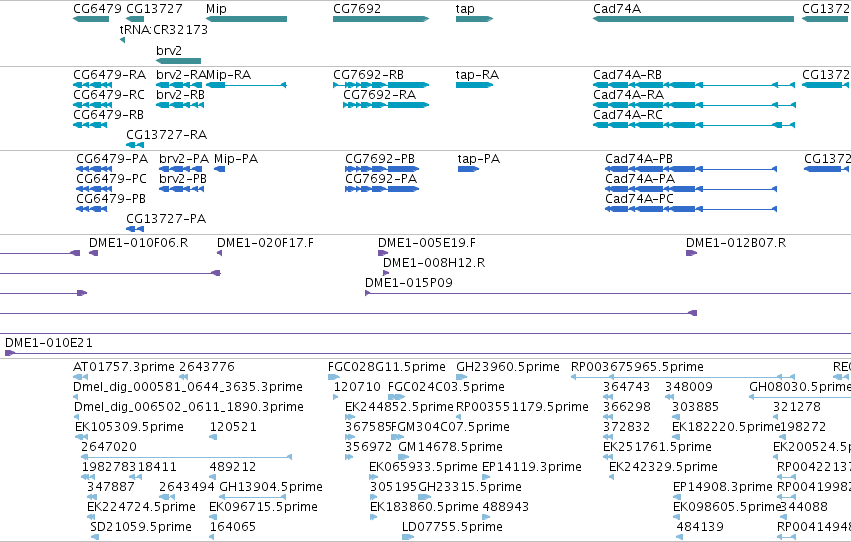
Task: Select transcript CG6479-RB
Action: tap(90, 125)
